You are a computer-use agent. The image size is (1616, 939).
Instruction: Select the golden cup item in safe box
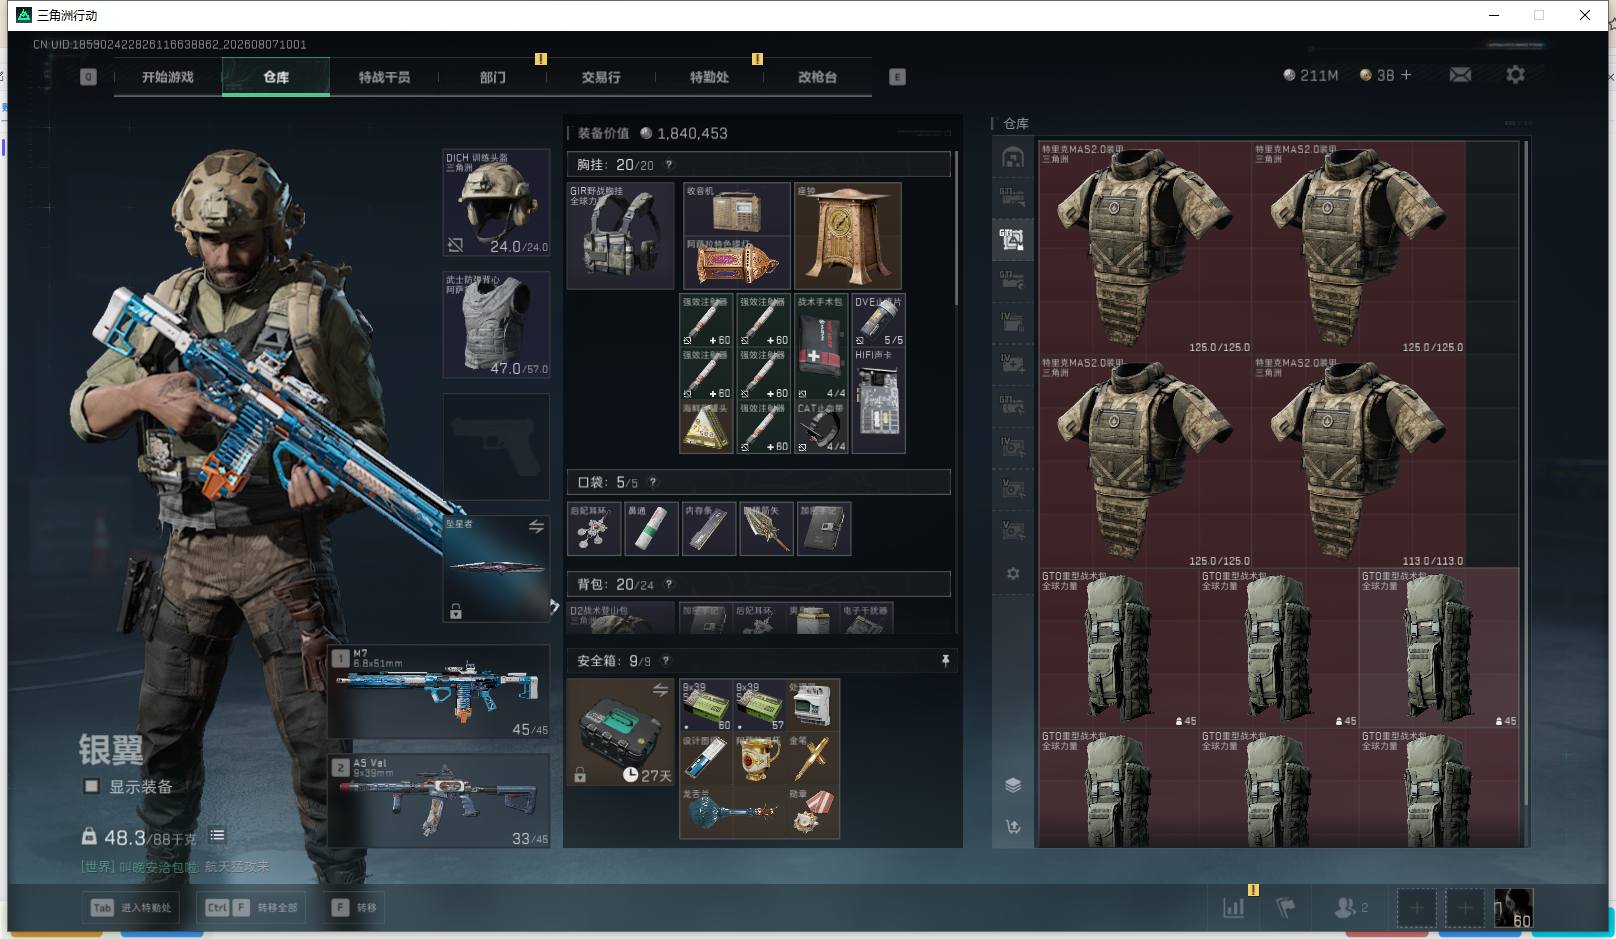click(759, 759)
